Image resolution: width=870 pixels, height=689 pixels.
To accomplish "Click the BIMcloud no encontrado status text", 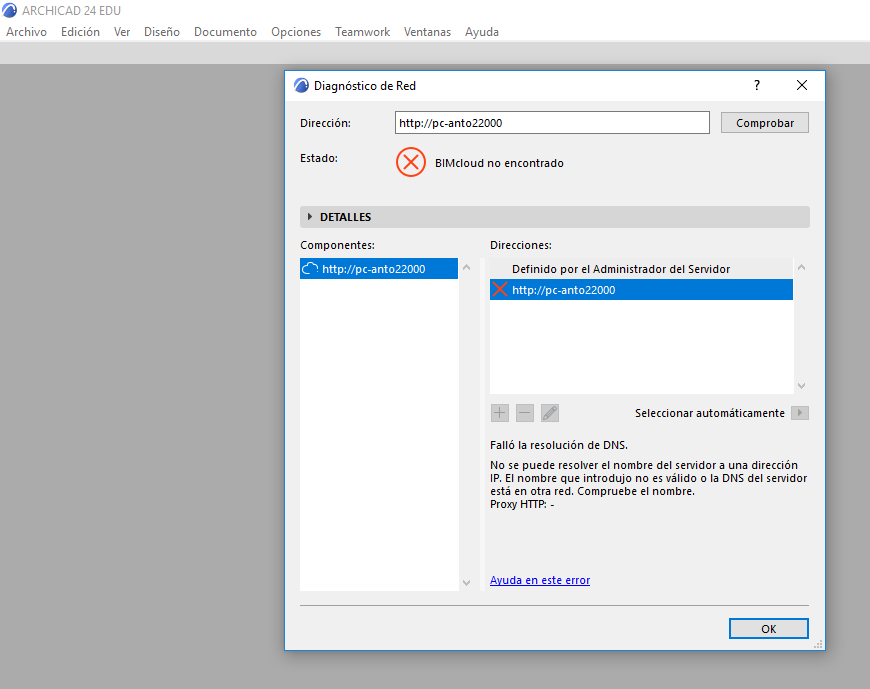I will click(x=499, y=163).
